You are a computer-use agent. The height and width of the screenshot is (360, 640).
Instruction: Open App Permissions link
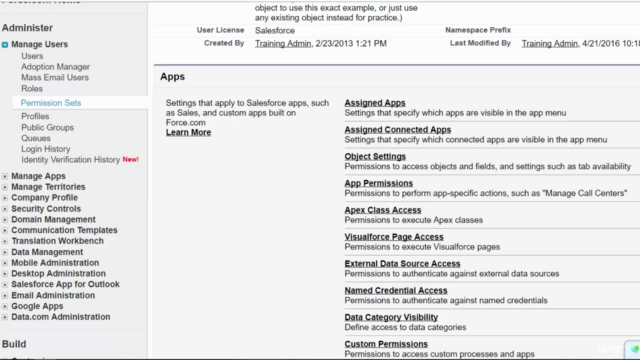coord(379,183)
